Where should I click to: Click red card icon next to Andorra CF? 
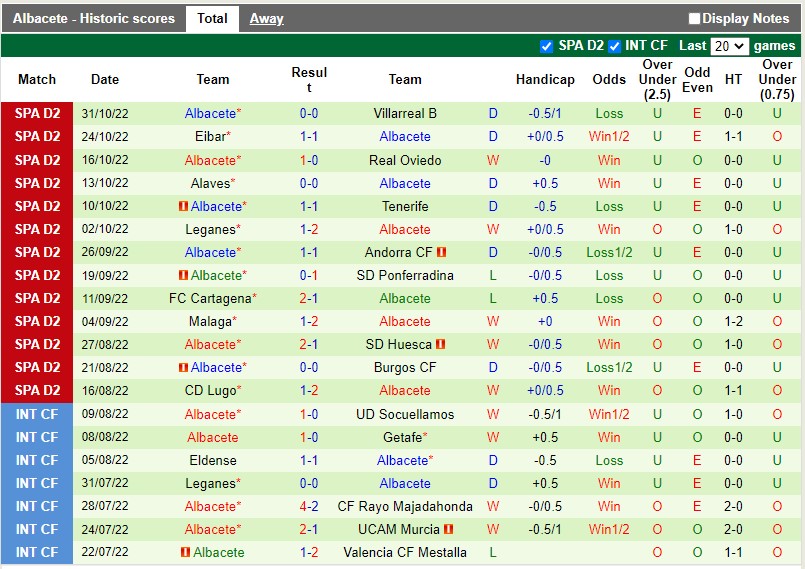point(442,252)
